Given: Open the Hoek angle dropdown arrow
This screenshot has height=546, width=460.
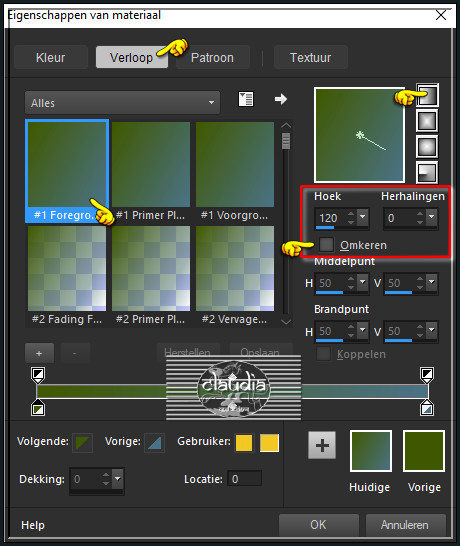Looking at the screenshot, I should [362, 217].
